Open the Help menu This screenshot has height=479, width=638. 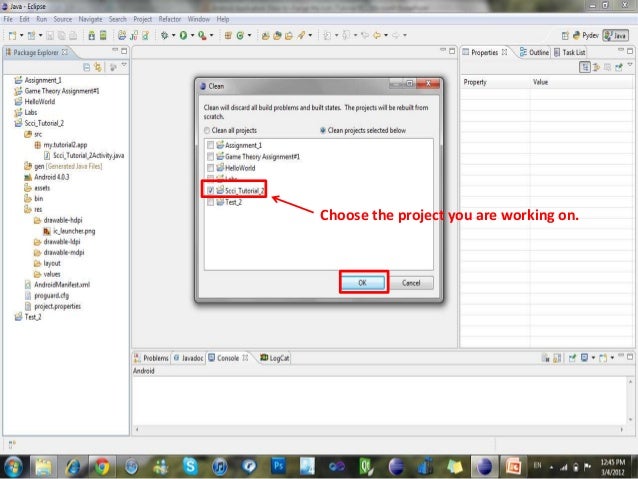[223, 19]
